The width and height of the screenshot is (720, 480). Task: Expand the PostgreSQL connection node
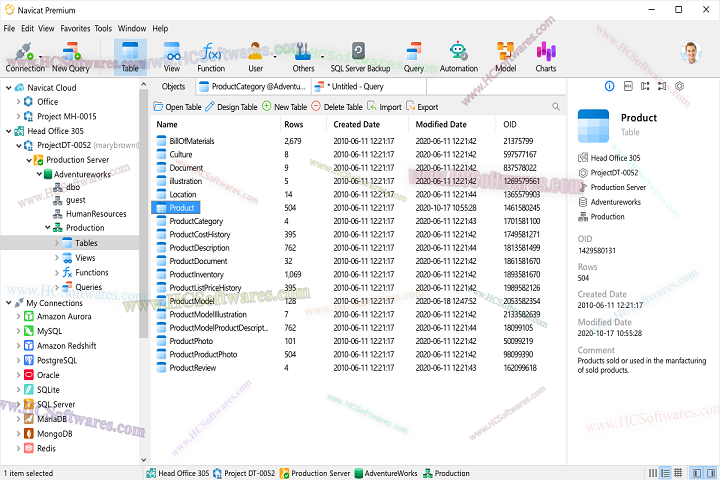pyautogui.click(x=18, y=360)
